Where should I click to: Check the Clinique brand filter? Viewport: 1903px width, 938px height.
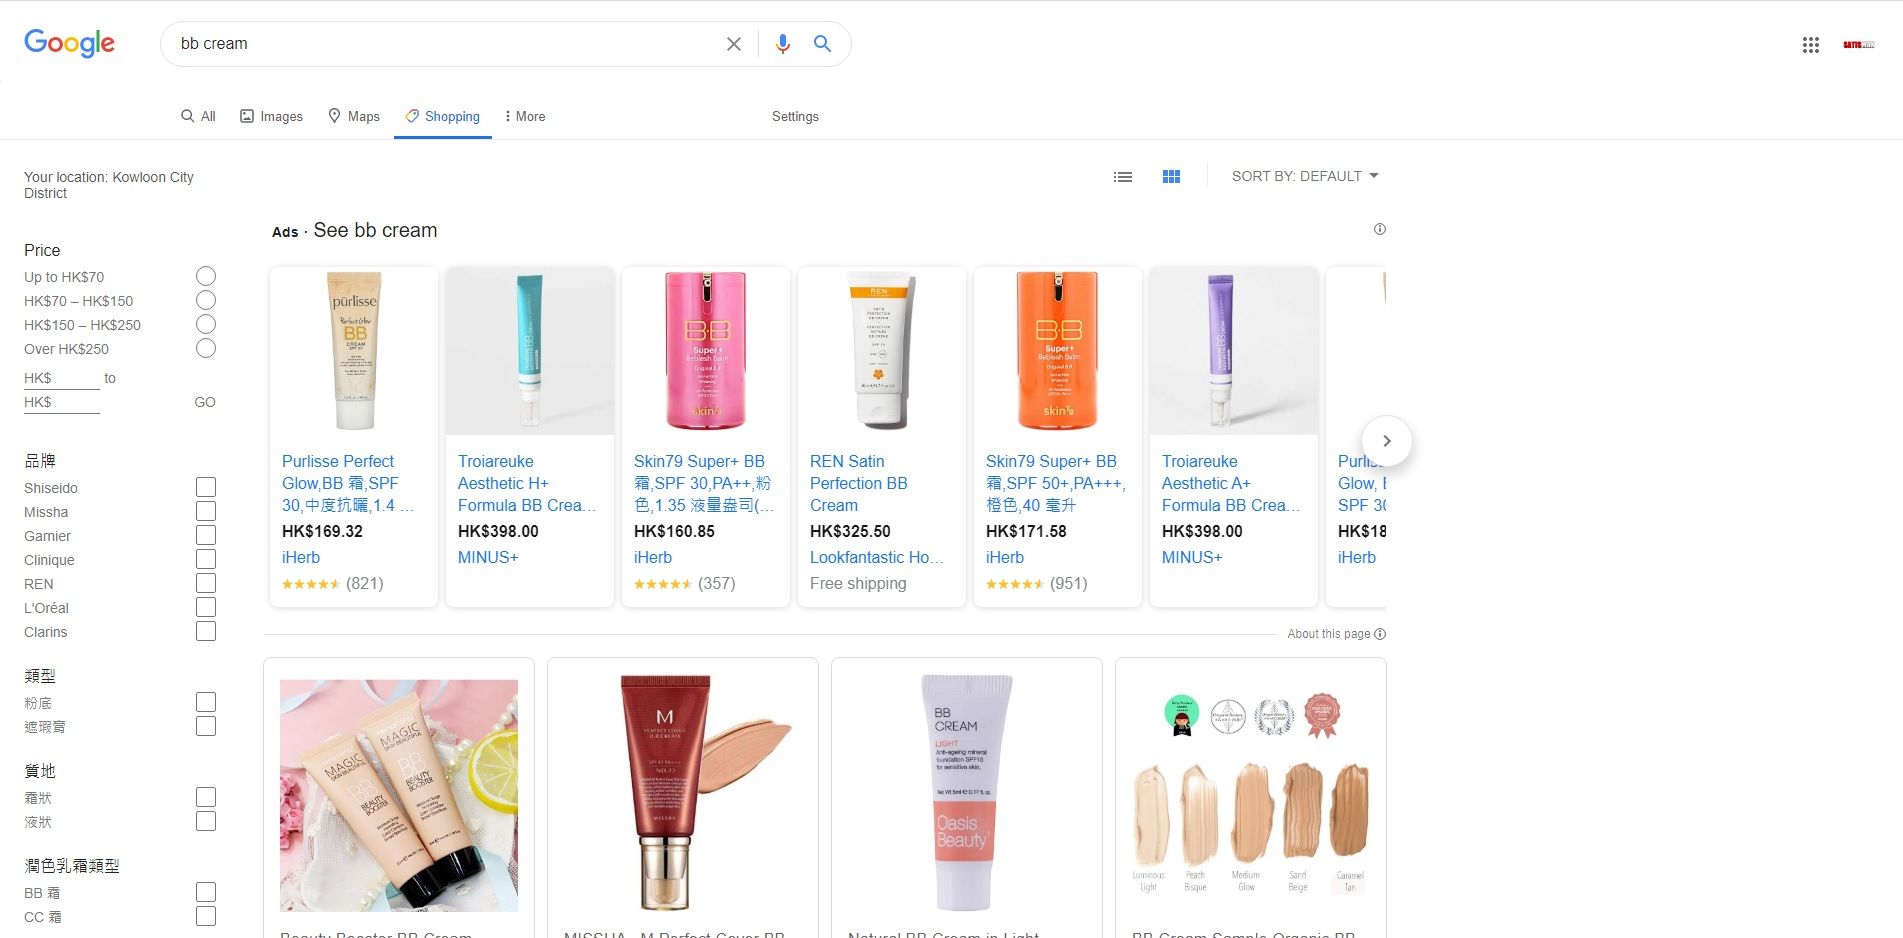[206, 559]
